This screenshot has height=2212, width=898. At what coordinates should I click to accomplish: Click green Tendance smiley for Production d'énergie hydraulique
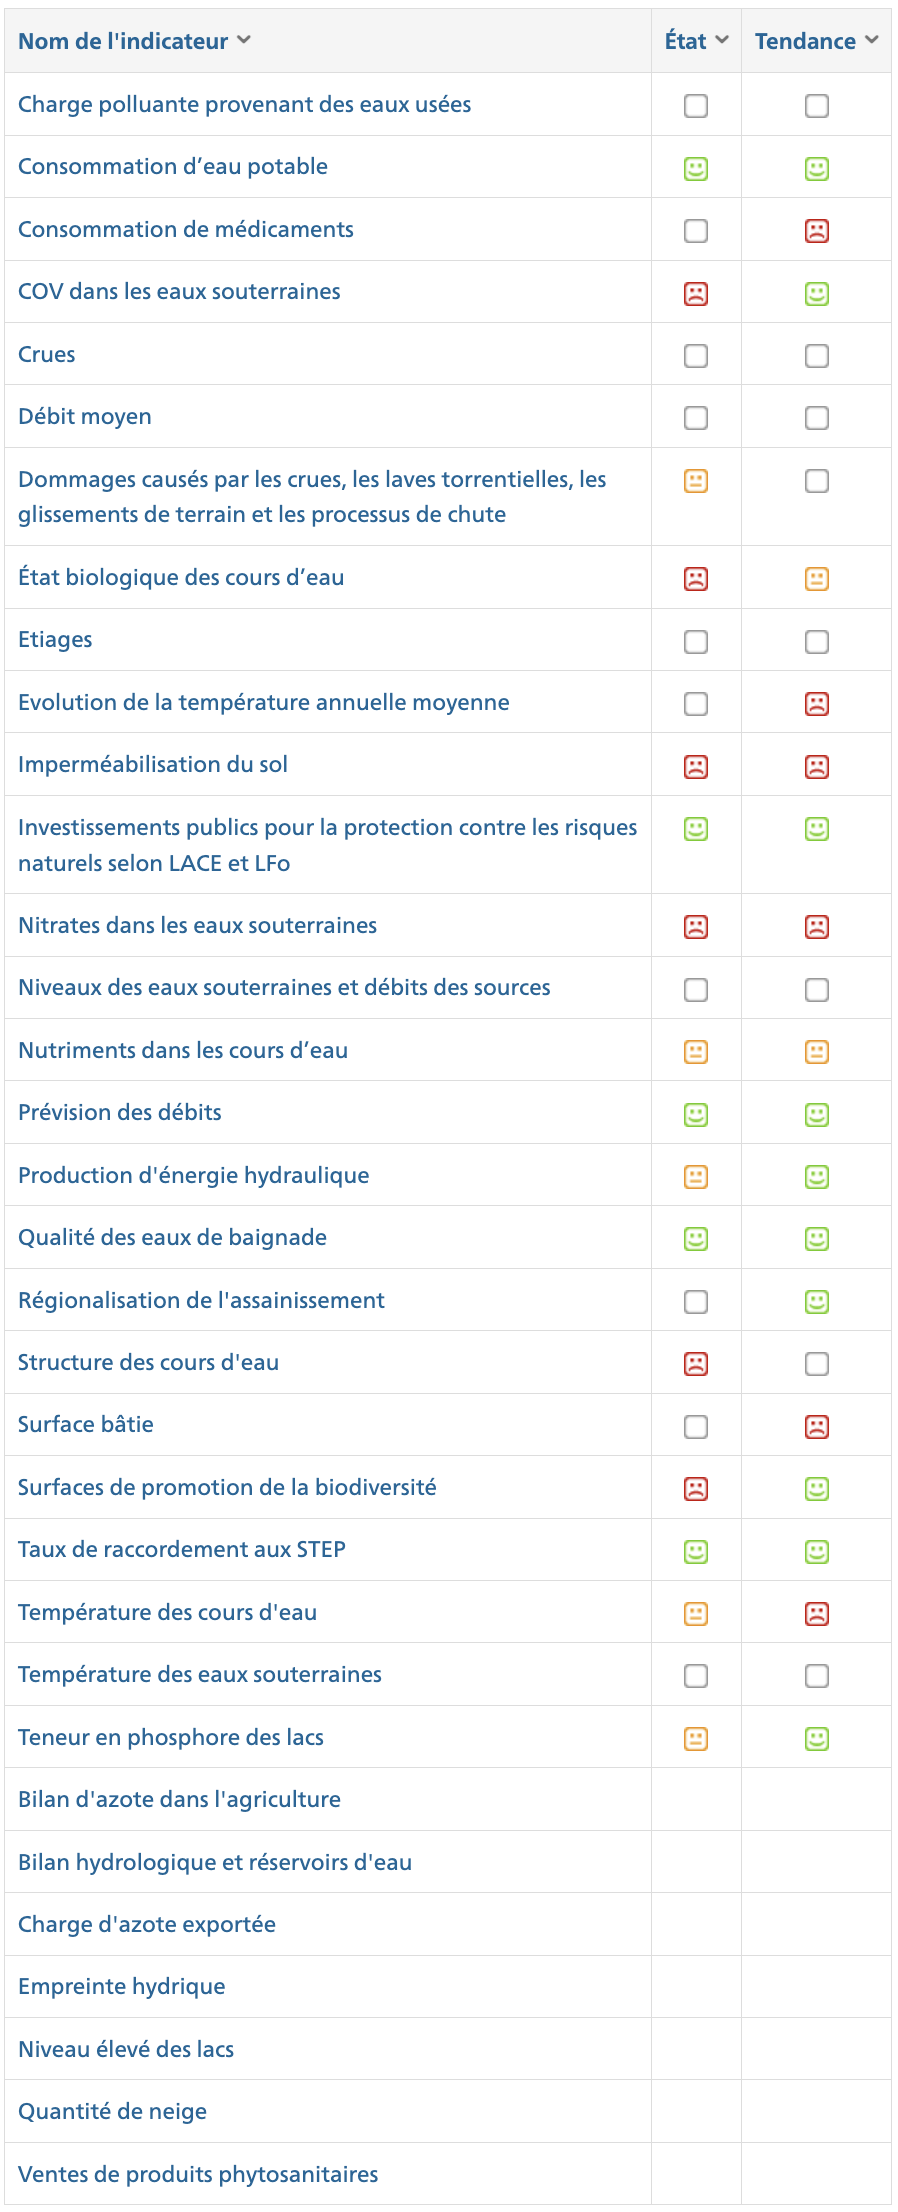(x=817, y=1177)
